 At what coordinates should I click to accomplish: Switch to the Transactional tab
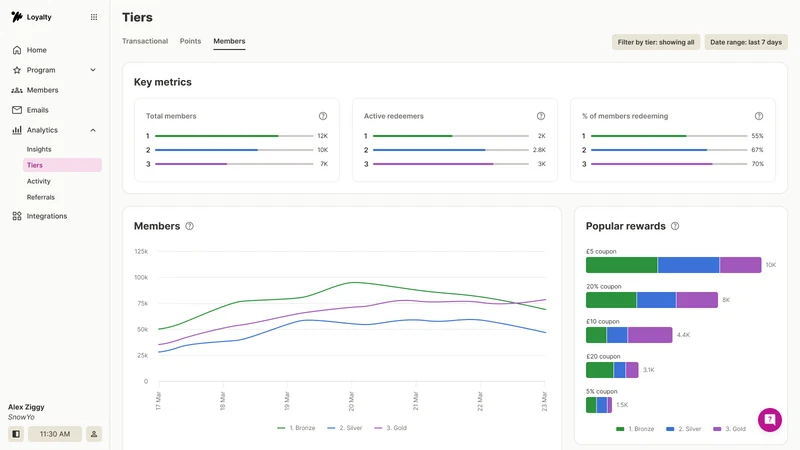145,41
